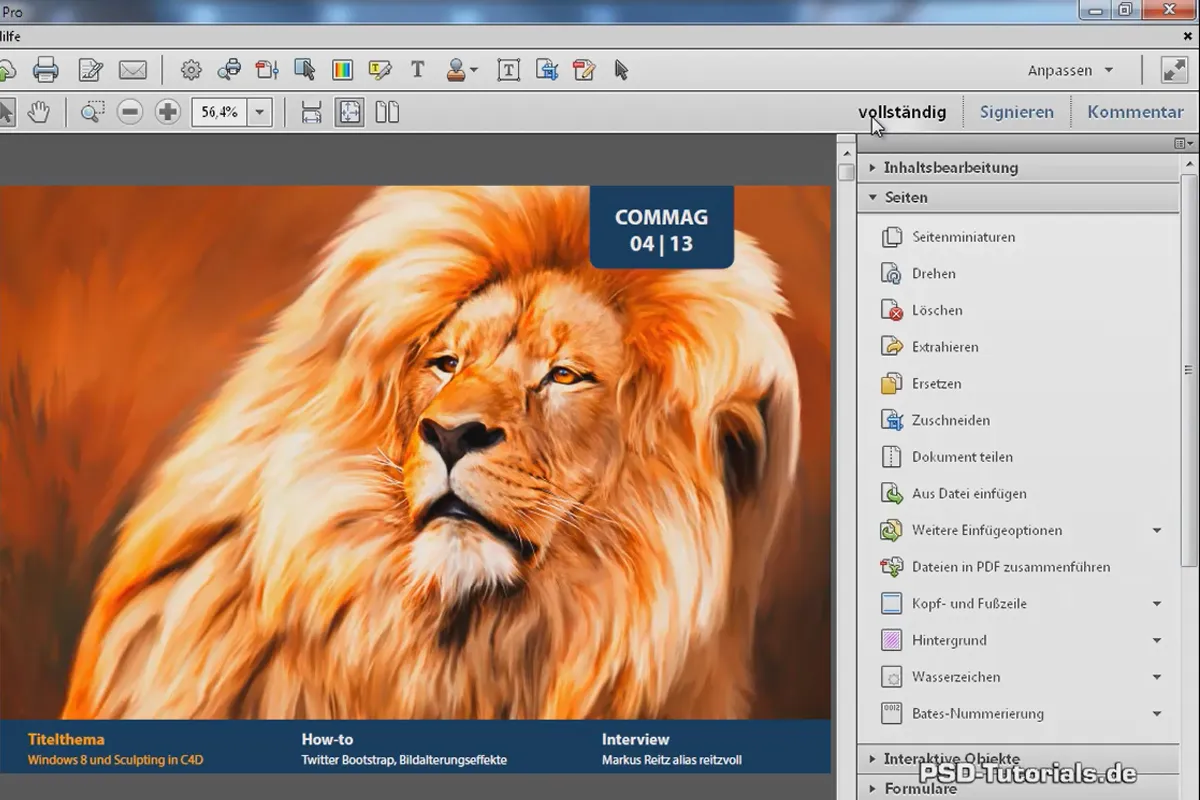
Task: Open the Anpassen dropdown menu
Action: point(1071,70)
